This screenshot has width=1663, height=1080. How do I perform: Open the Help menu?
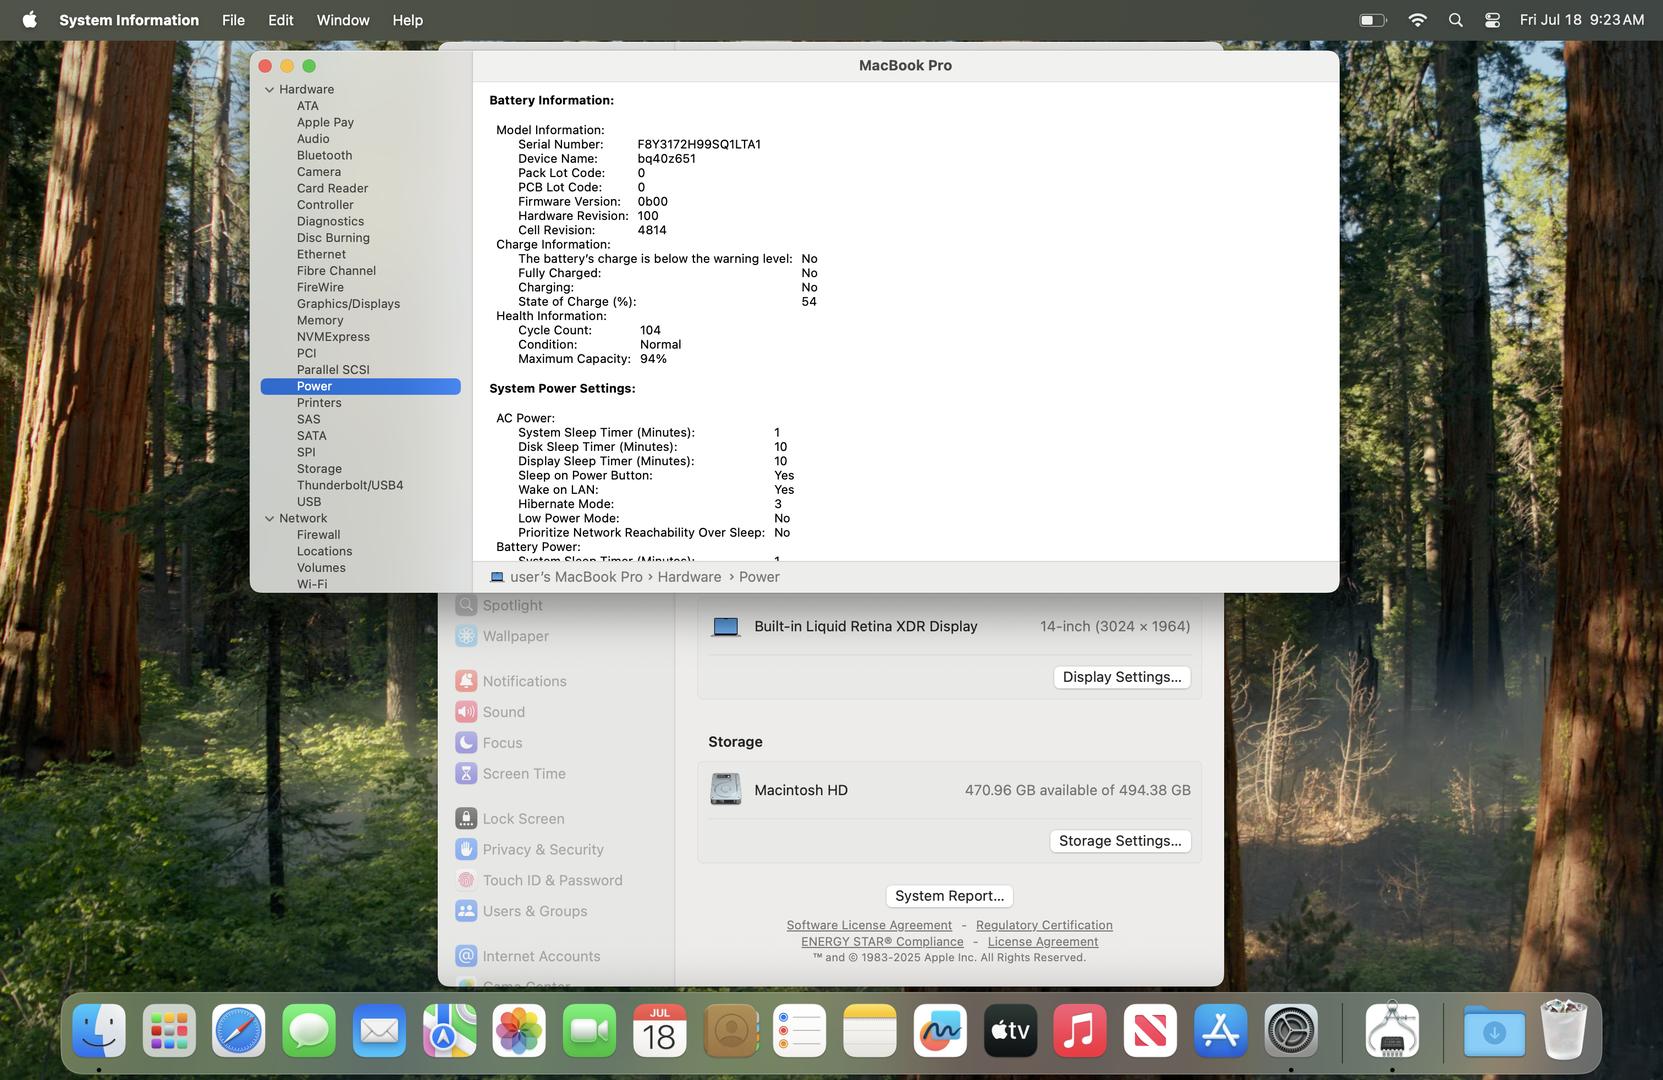[x=407, y=20]
